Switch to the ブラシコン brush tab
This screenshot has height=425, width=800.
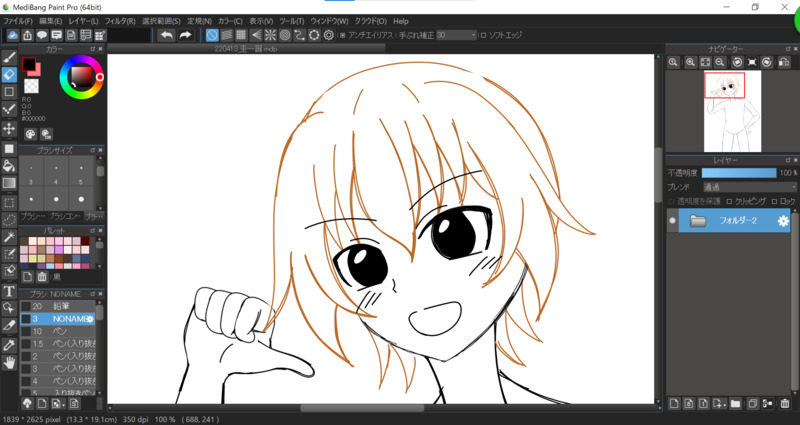click(x=65, y=217)
